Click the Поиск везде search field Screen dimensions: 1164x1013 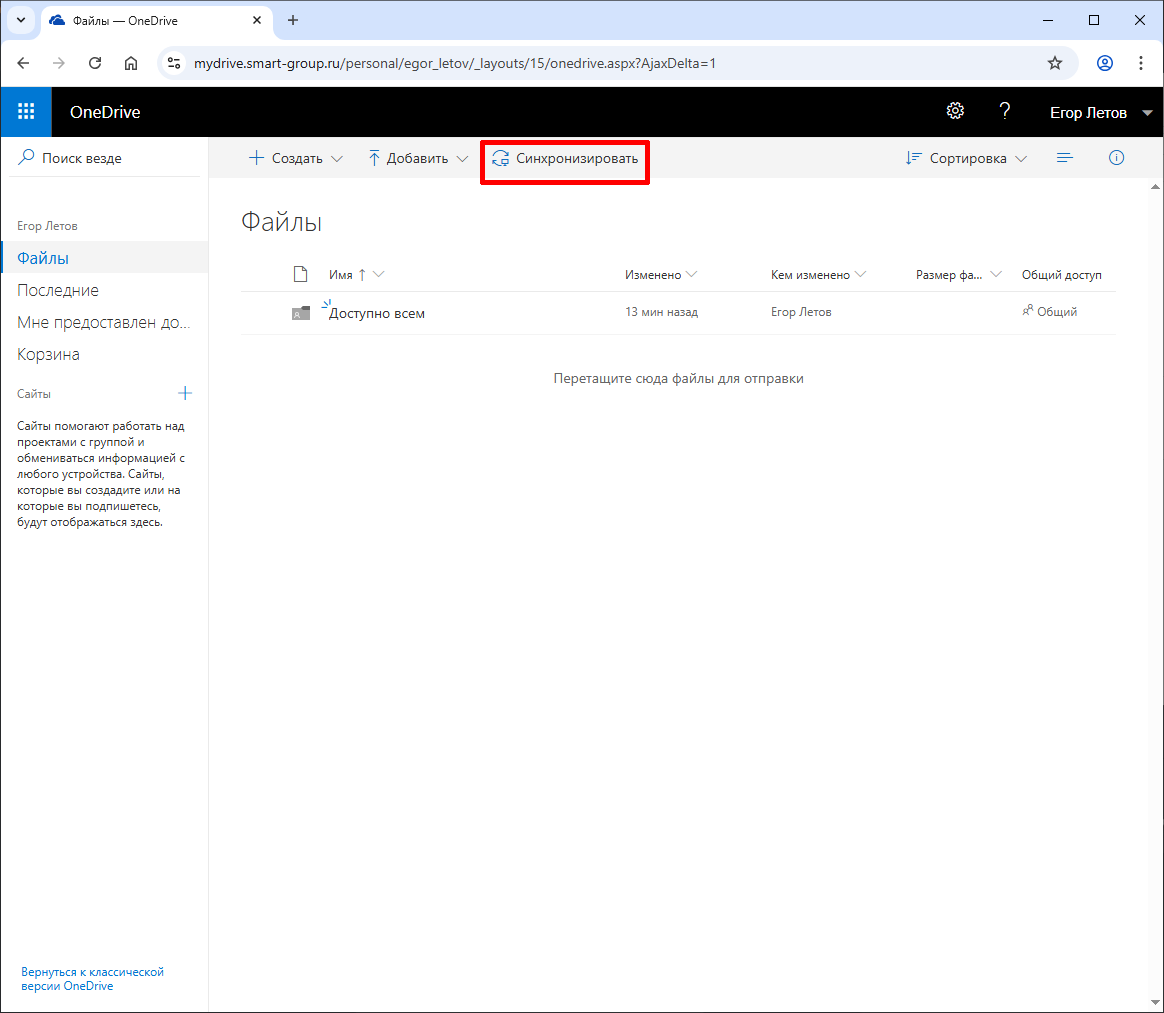tap(110, 158)
